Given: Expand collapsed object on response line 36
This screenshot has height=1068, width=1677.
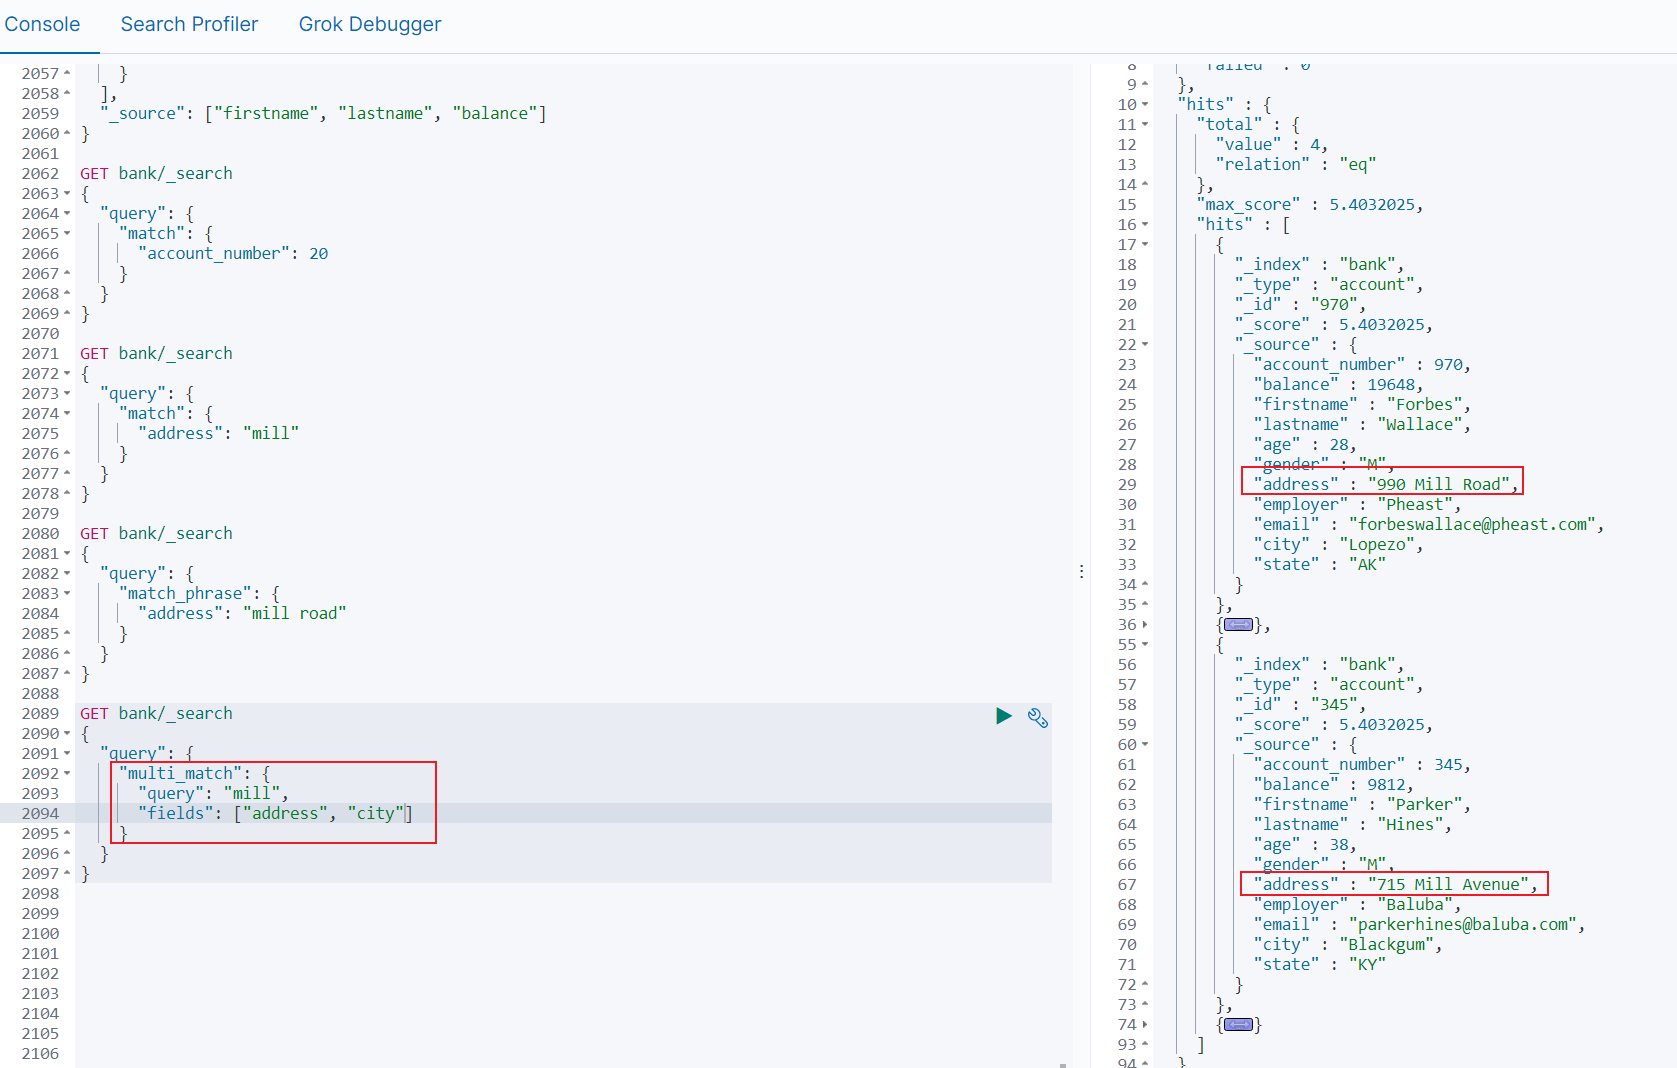Looking at the screenshot, I should click(x=1238, y=625).
